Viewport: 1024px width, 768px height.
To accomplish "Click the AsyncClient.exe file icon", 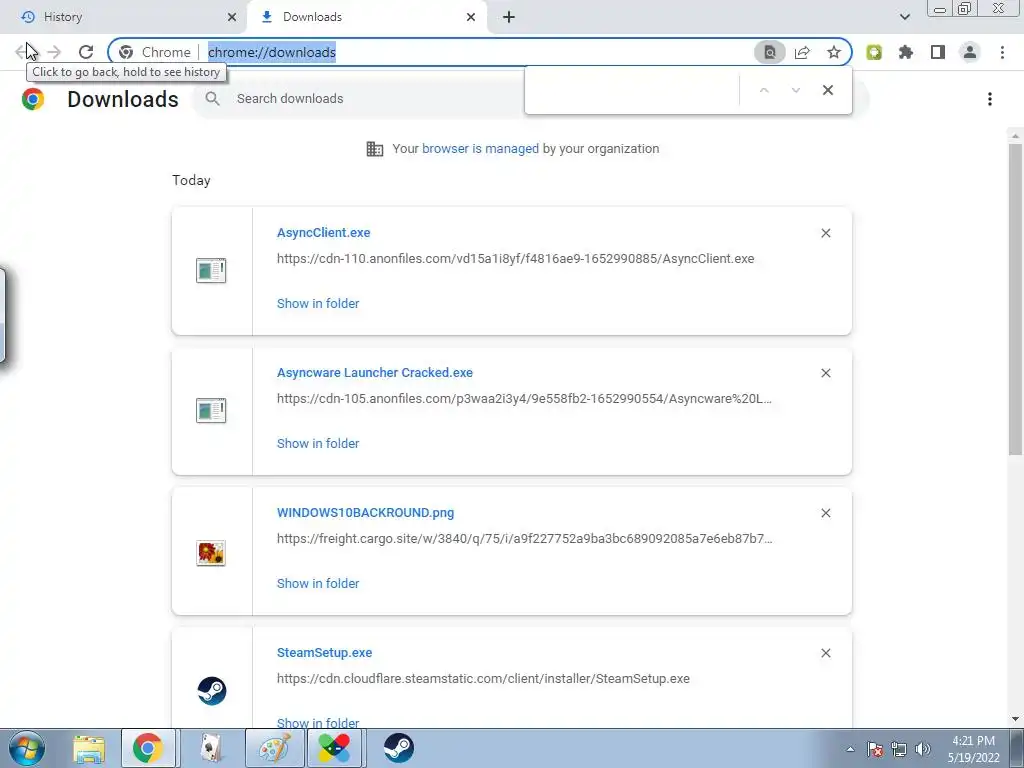I will point(211,270).
